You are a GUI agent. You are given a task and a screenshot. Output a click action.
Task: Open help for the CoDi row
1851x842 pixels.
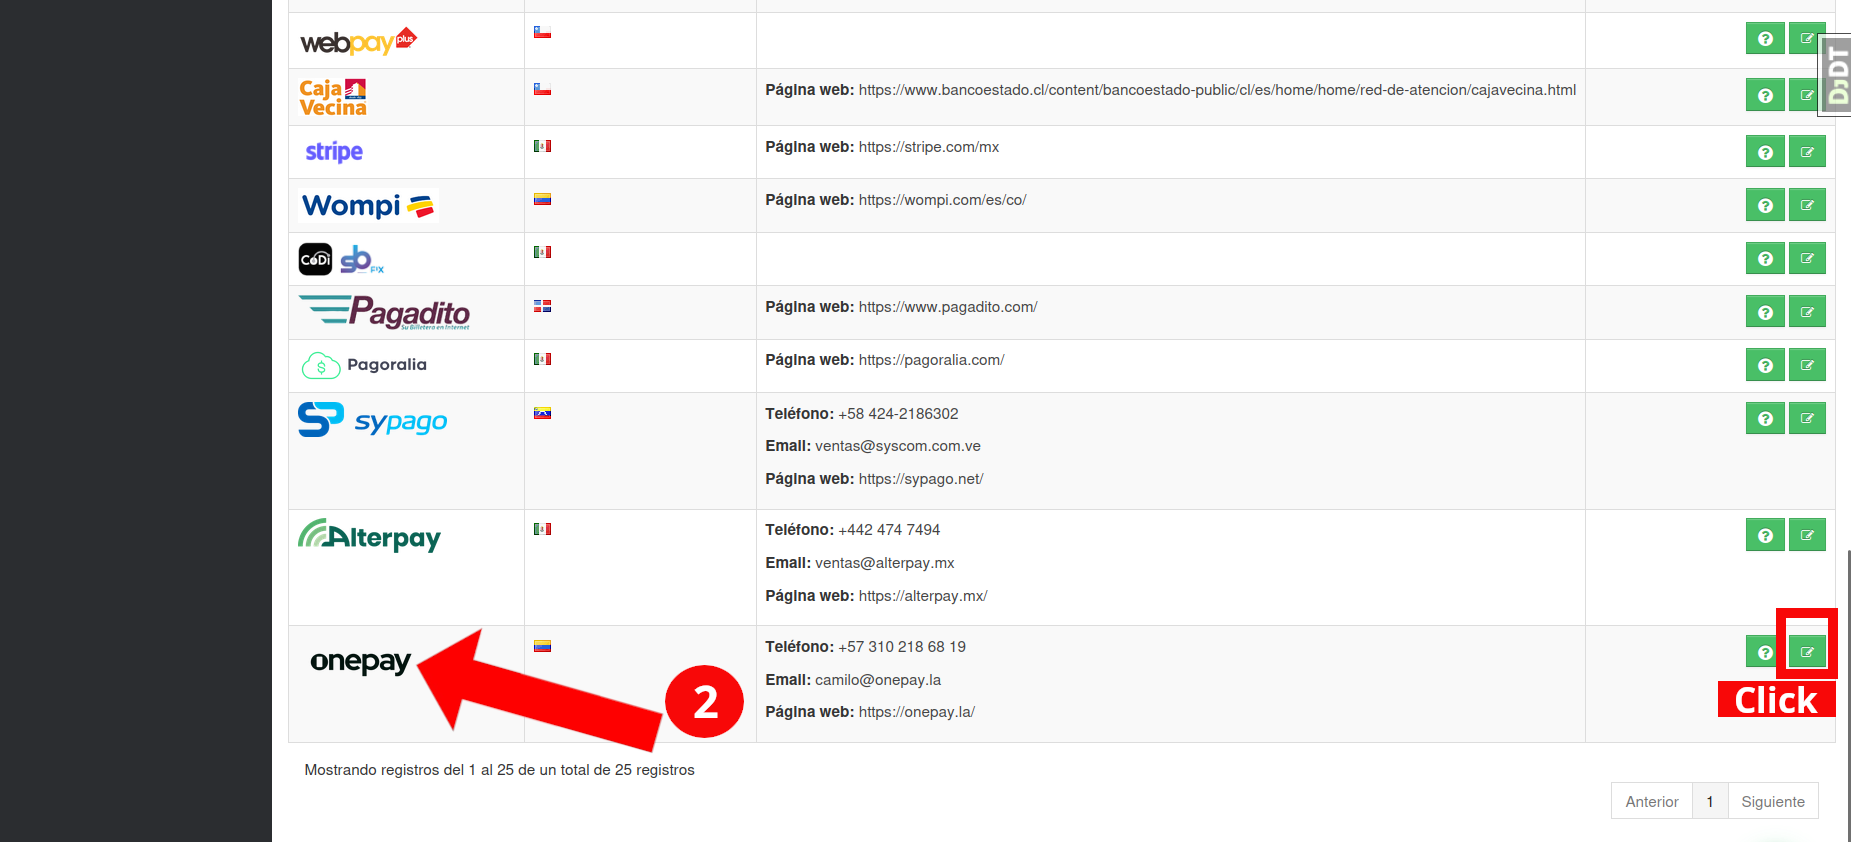(1765, 258)
